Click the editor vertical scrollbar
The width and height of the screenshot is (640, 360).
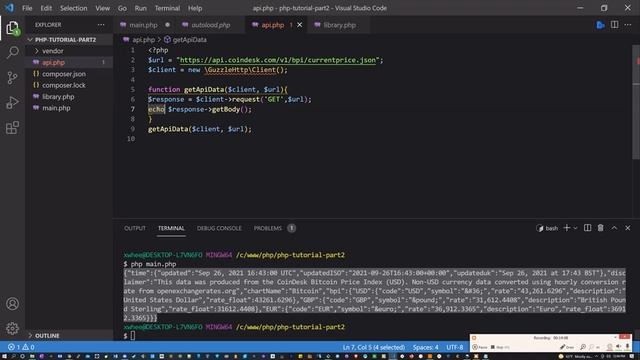pos(636,102)
